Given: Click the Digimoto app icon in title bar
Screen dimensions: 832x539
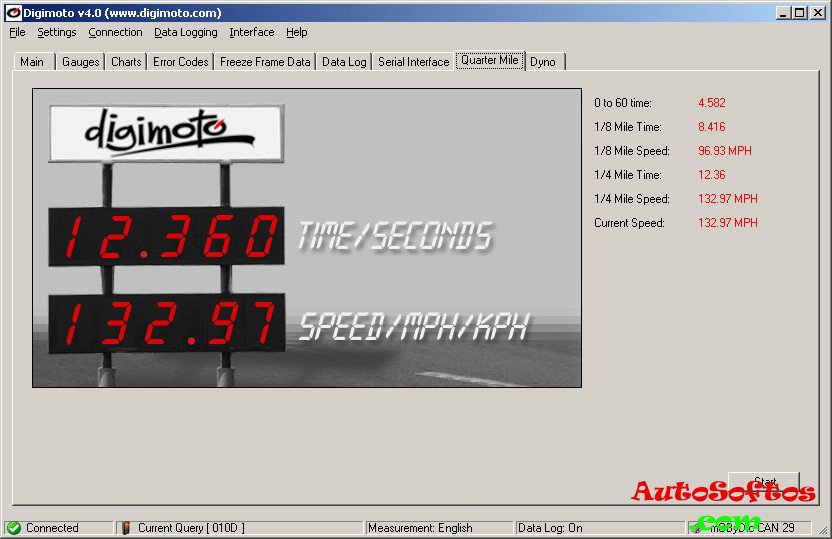Looking at the screenshot, I should pyautogui.click(x=13, y=12).
